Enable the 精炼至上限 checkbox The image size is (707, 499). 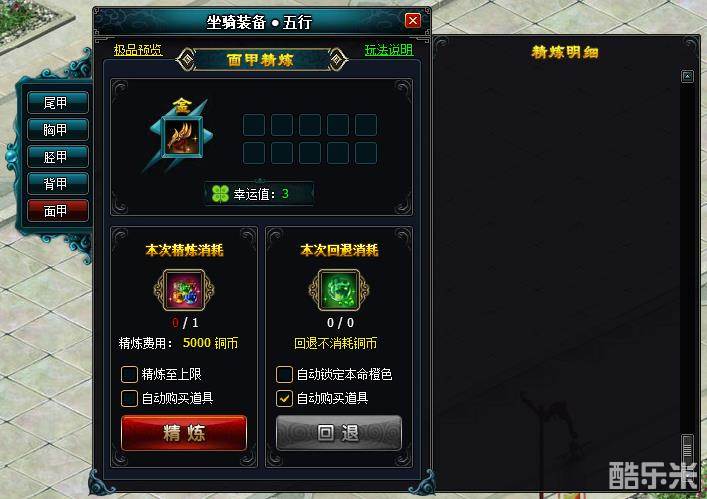click(x=129, y=374)
